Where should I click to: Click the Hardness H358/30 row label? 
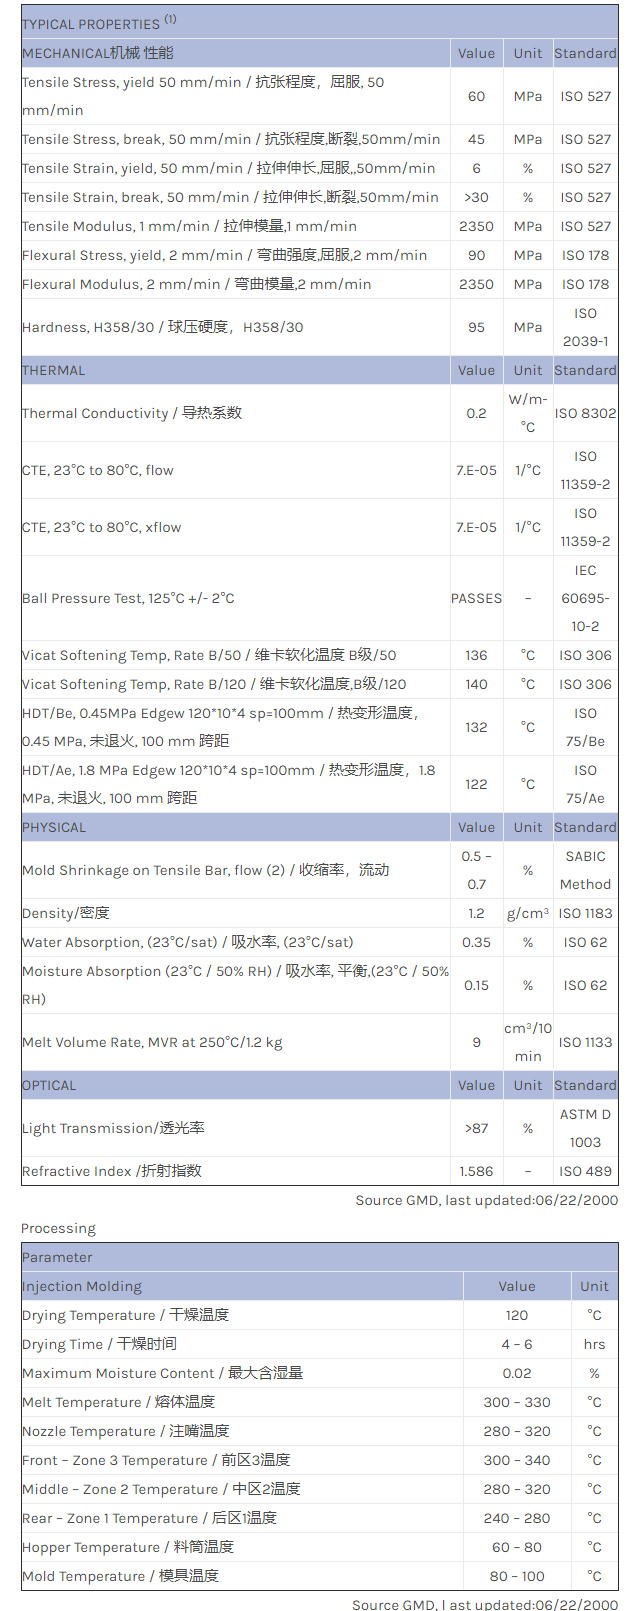coord(162,327)
